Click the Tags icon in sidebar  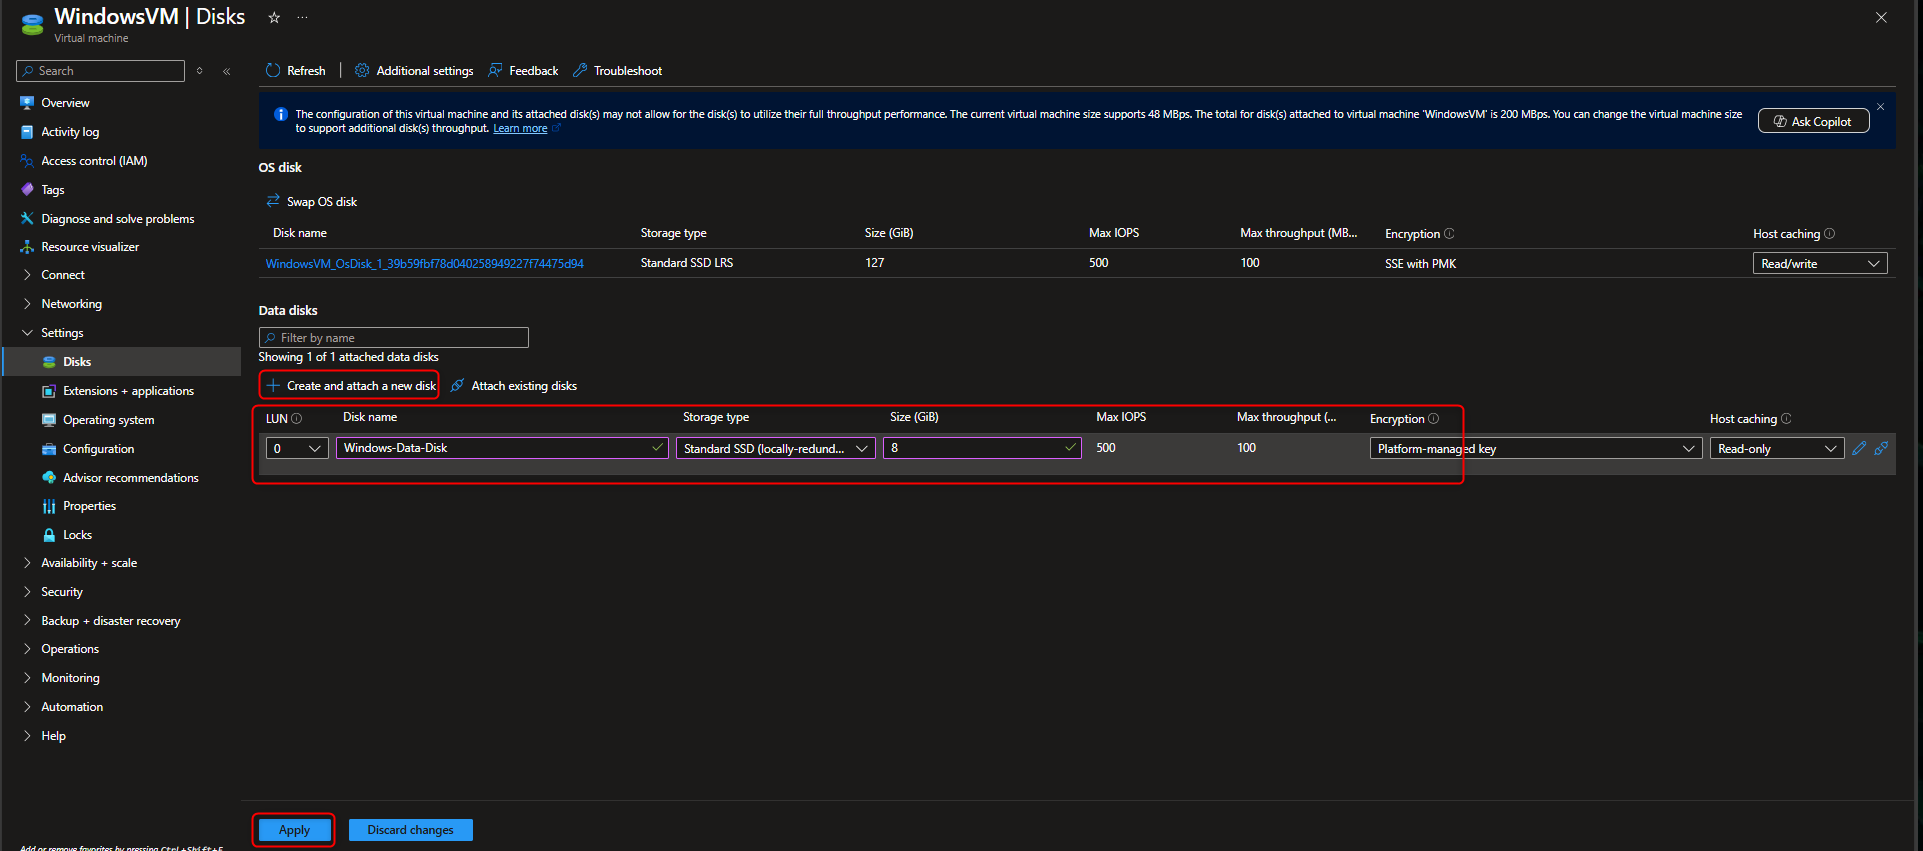click(27, 189)
